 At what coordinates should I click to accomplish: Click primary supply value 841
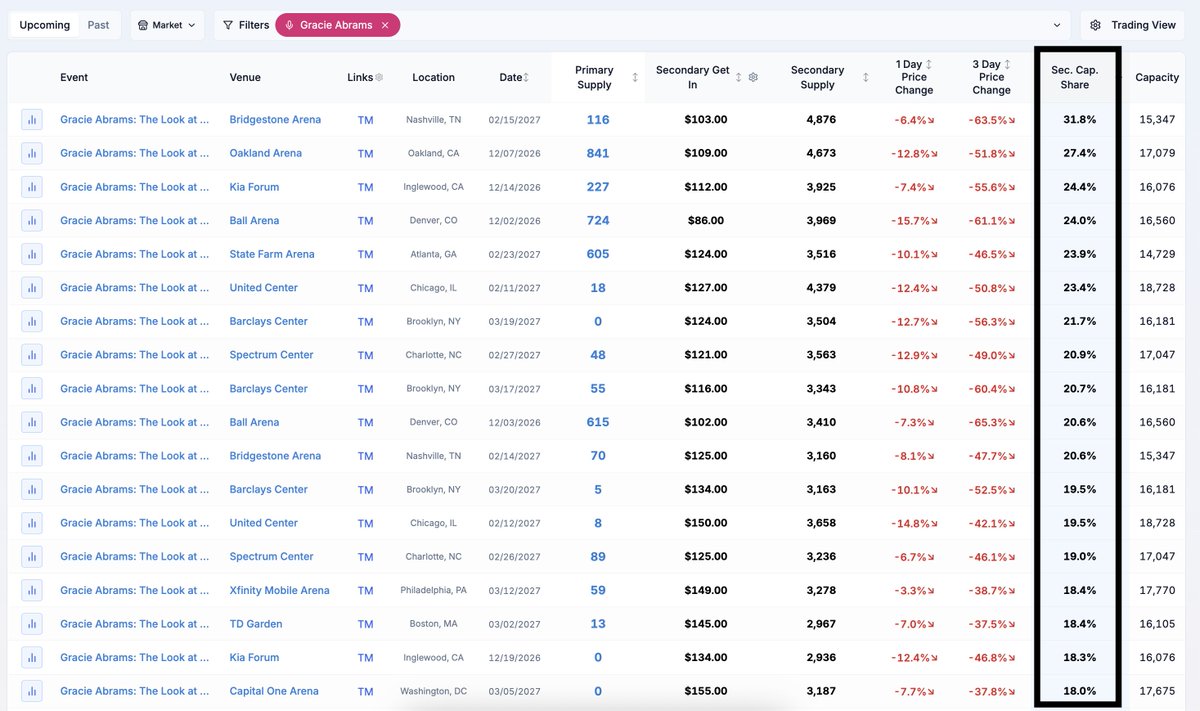[598, 154]
